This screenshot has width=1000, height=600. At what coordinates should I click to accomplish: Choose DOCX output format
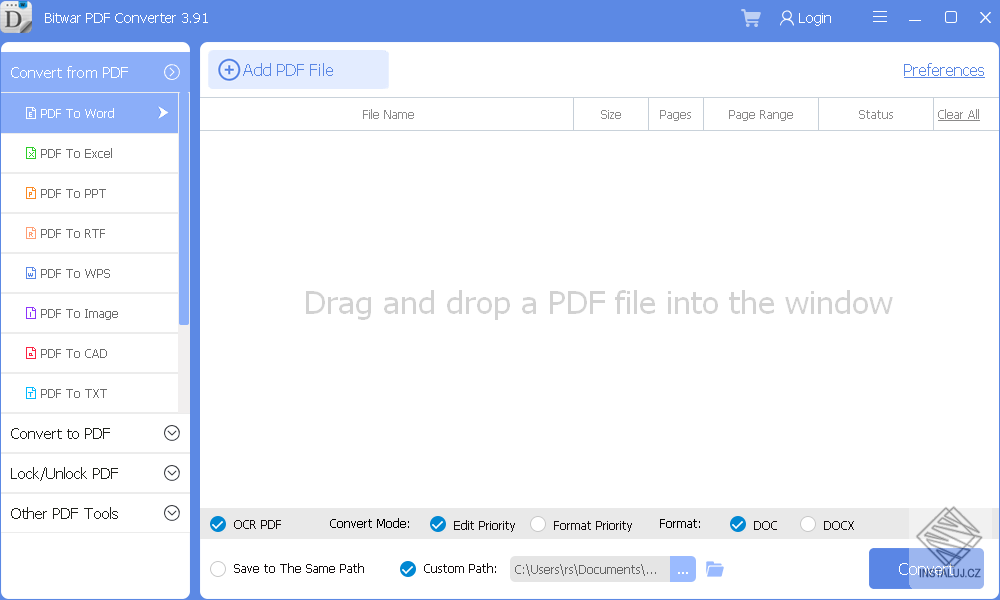click(x=808, y=524)
